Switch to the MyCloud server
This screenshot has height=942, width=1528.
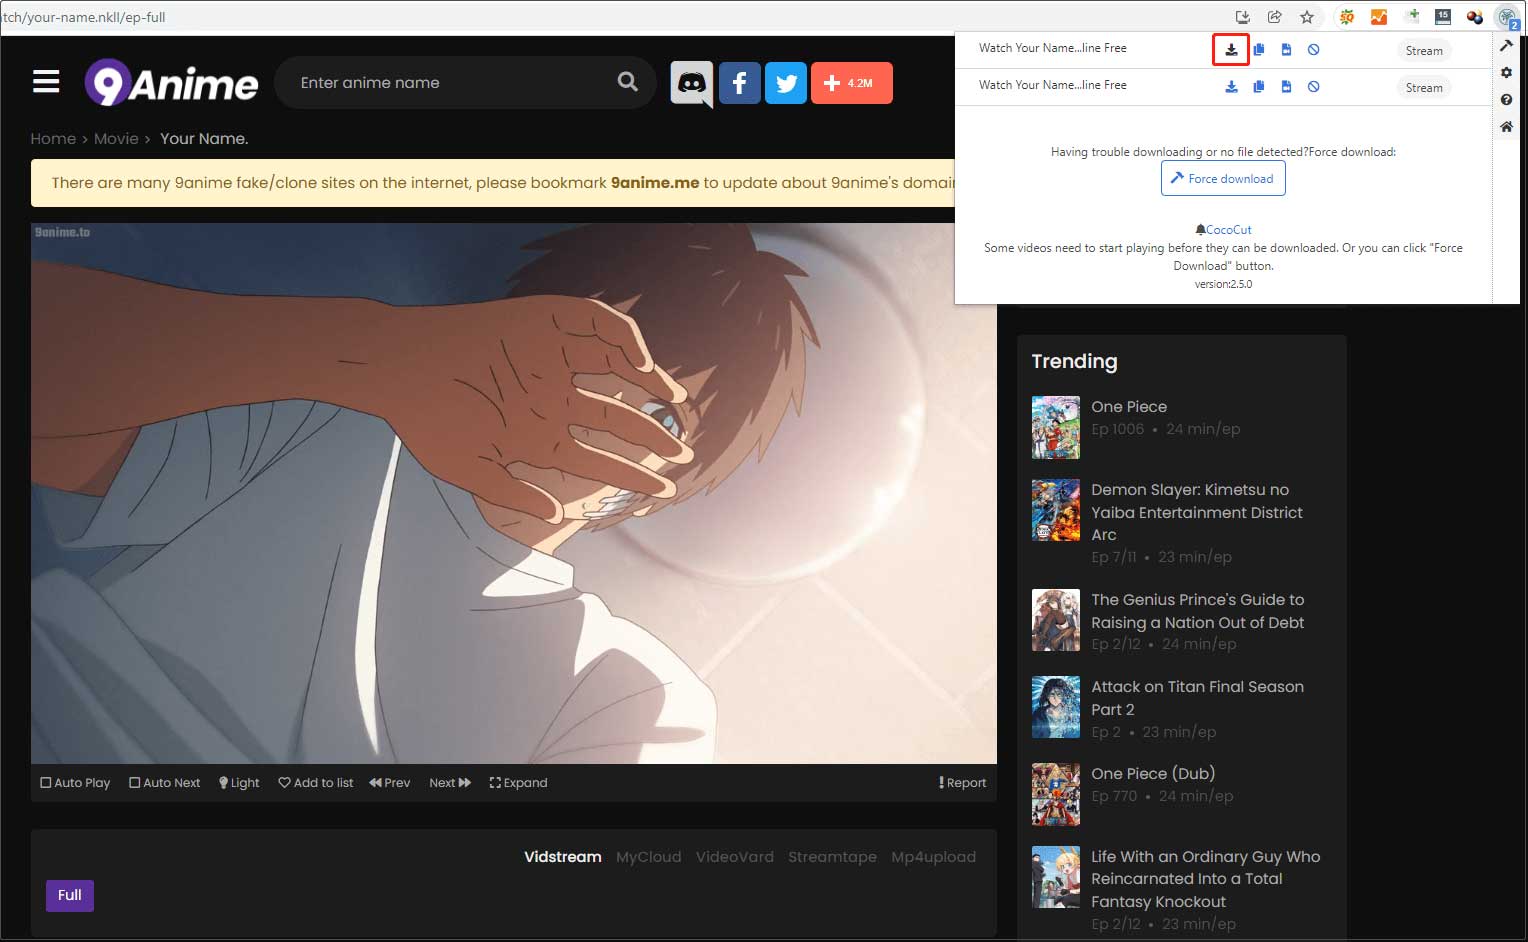[648, 857]
